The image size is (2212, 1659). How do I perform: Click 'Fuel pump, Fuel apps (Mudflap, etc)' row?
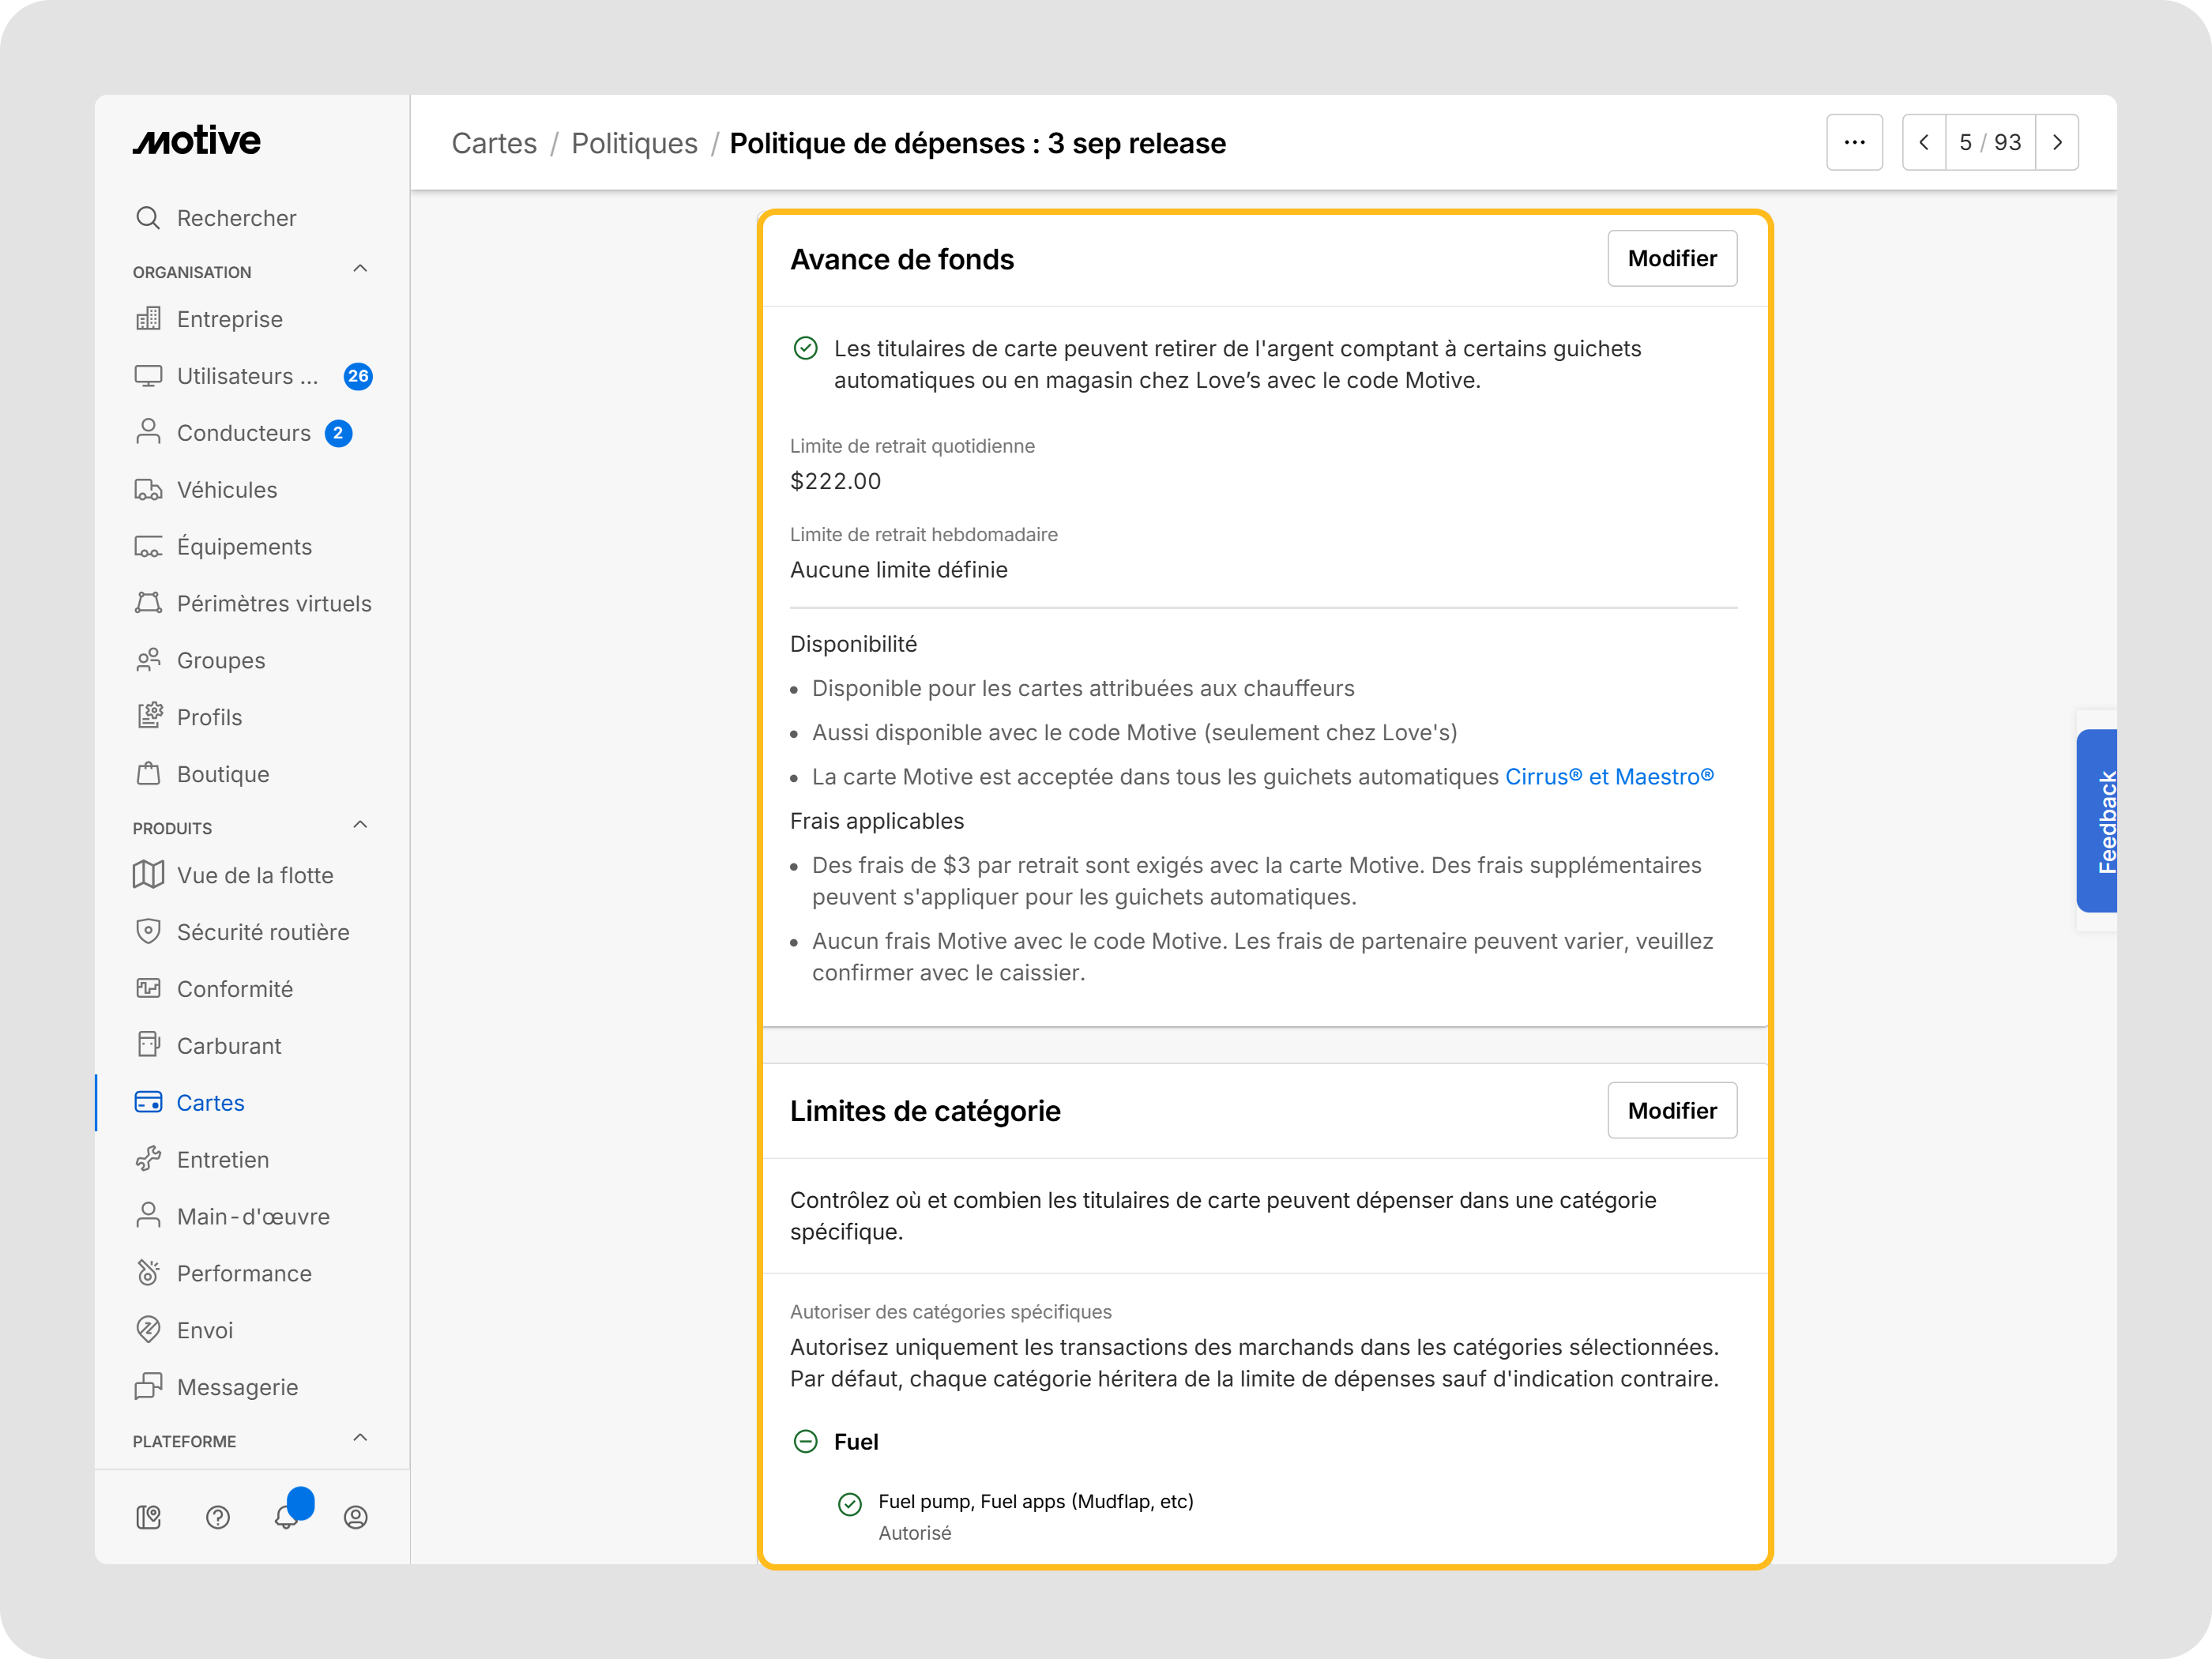[x=1036, y=1502]
